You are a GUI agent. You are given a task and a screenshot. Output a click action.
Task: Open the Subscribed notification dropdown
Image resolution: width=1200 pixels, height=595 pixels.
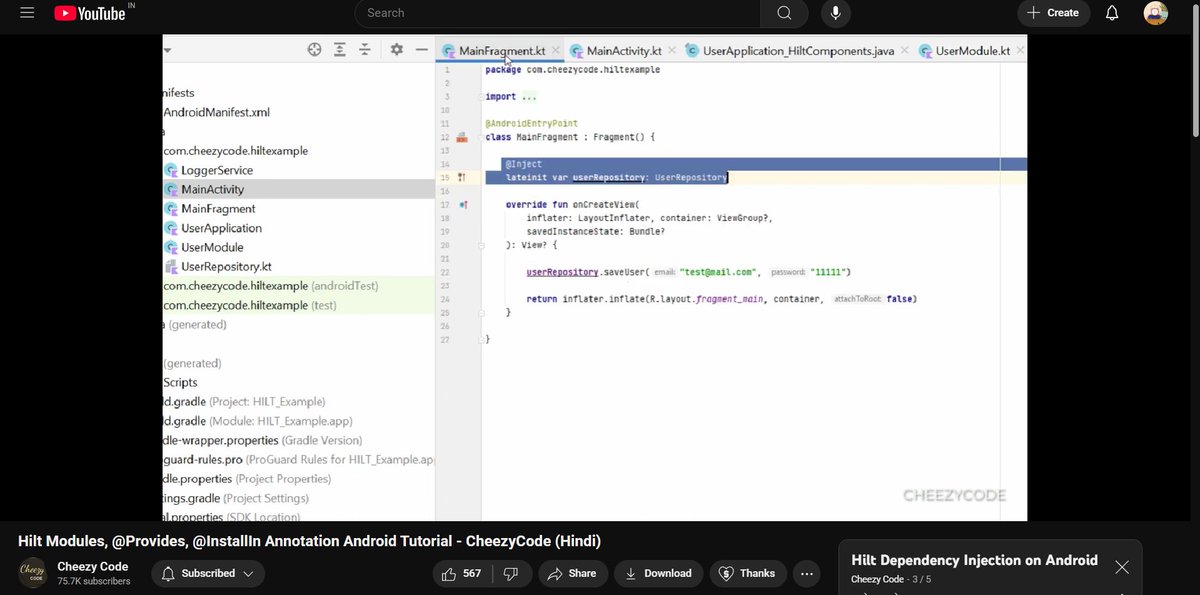click(x=208, y=573)
